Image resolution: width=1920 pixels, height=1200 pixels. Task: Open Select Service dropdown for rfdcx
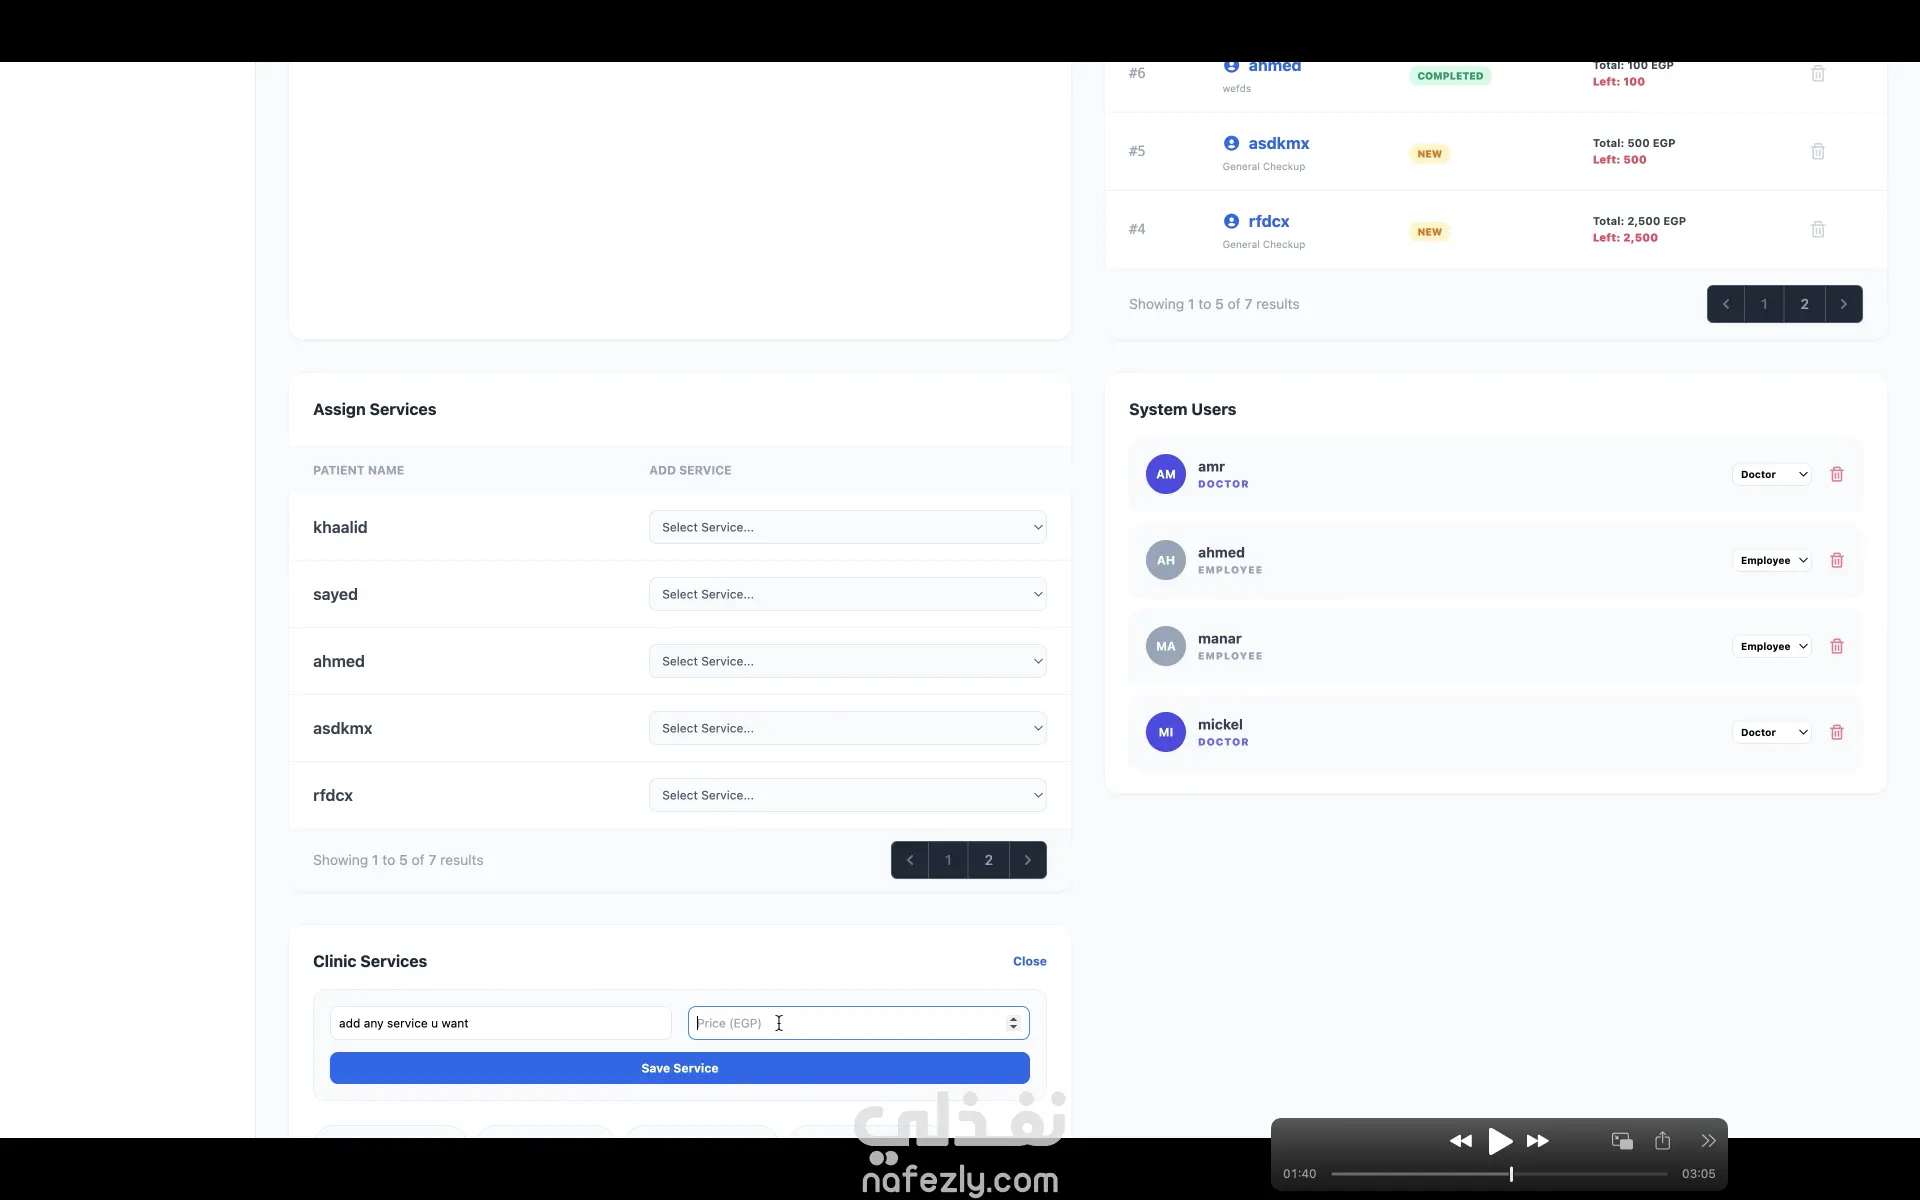(847, 795)
